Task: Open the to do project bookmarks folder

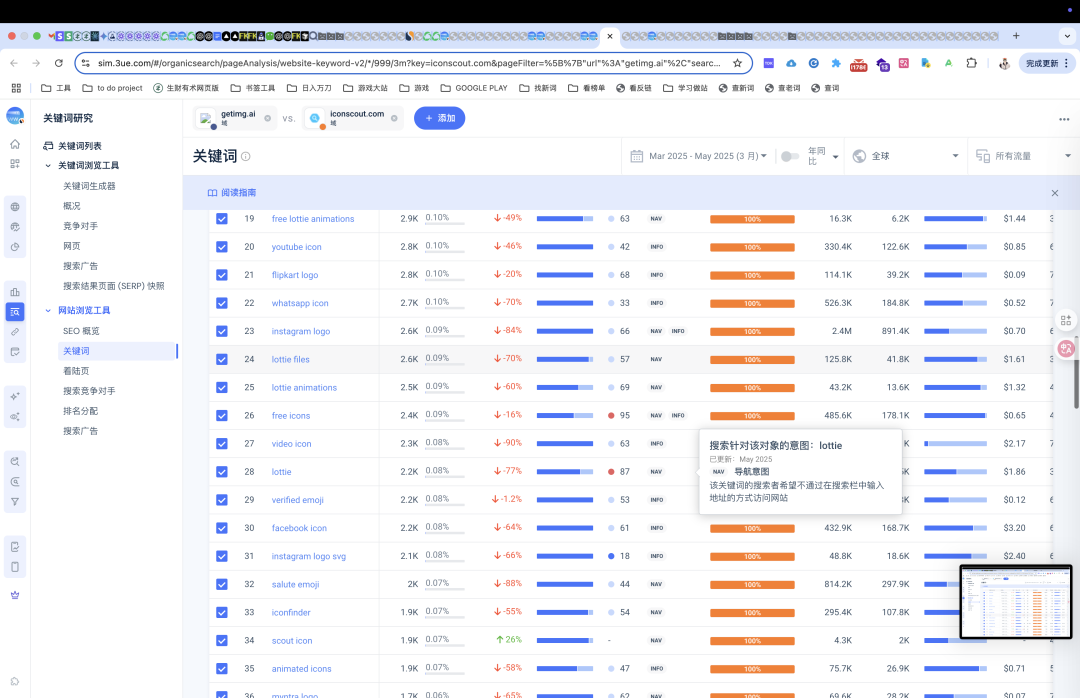Action: point(112,88)
